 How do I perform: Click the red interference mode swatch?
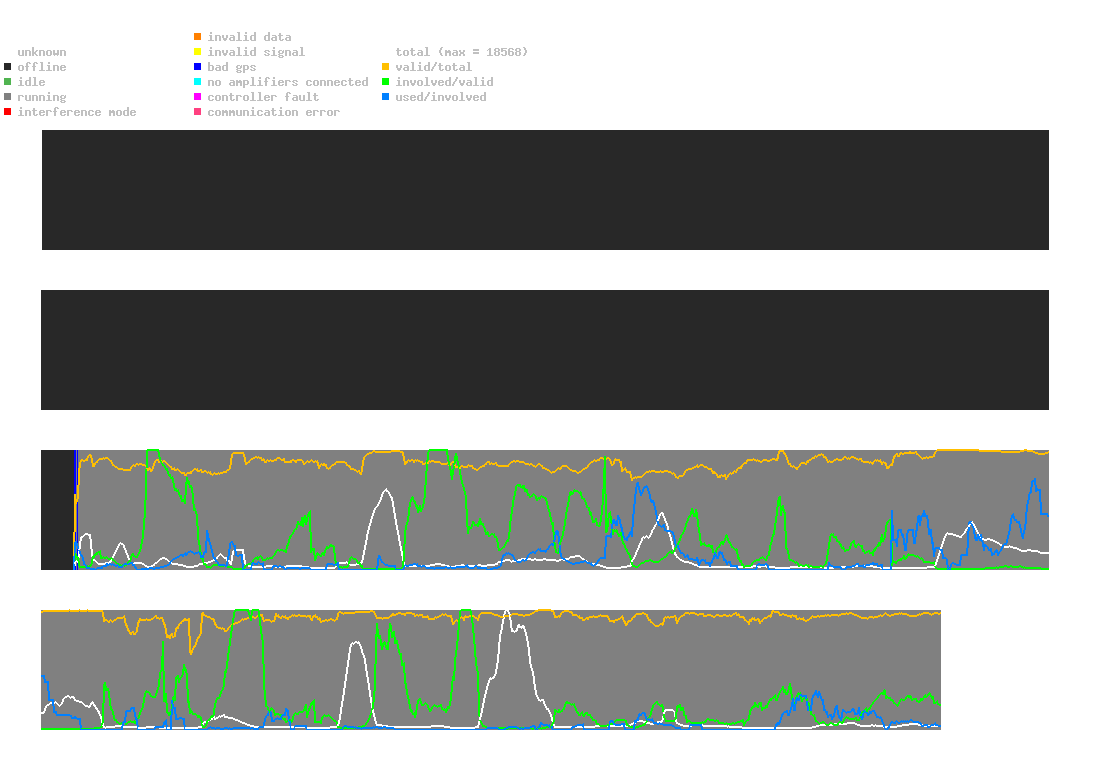pyautogui.click(x=8, y=112)
